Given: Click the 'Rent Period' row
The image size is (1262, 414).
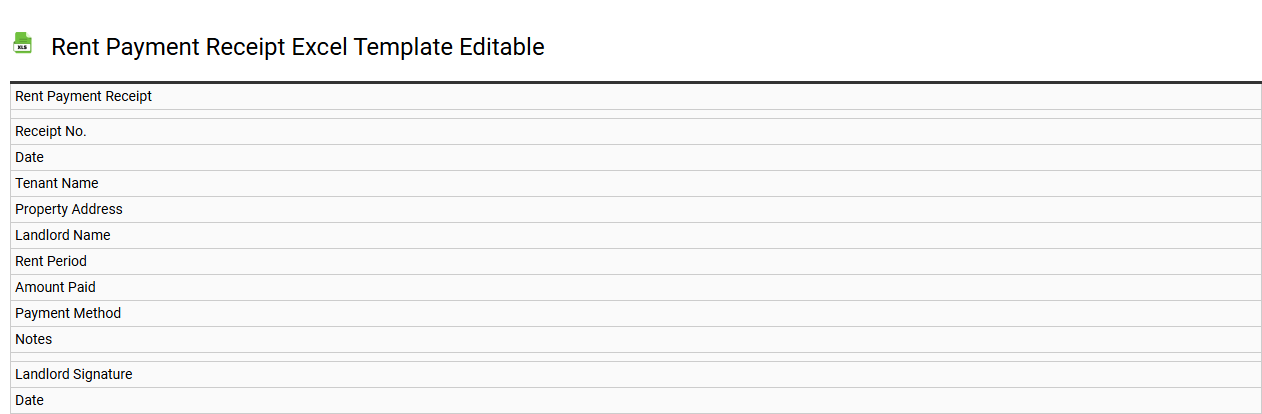Looking at the screenshot, I should pyautogui.click(x=51, y=261).
